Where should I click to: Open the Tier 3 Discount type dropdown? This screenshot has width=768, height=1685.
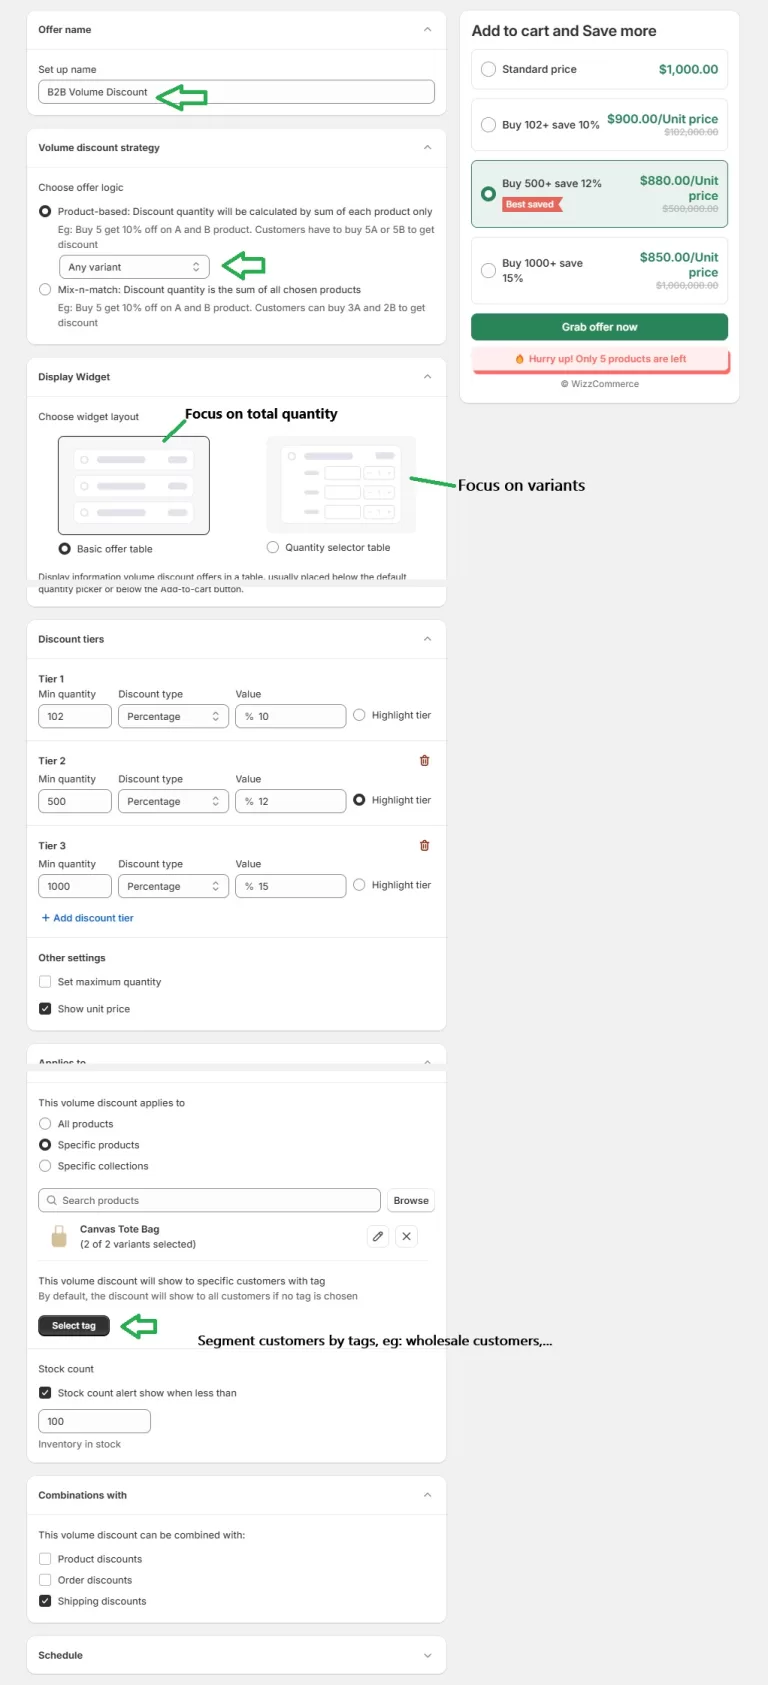click(173, 887)
